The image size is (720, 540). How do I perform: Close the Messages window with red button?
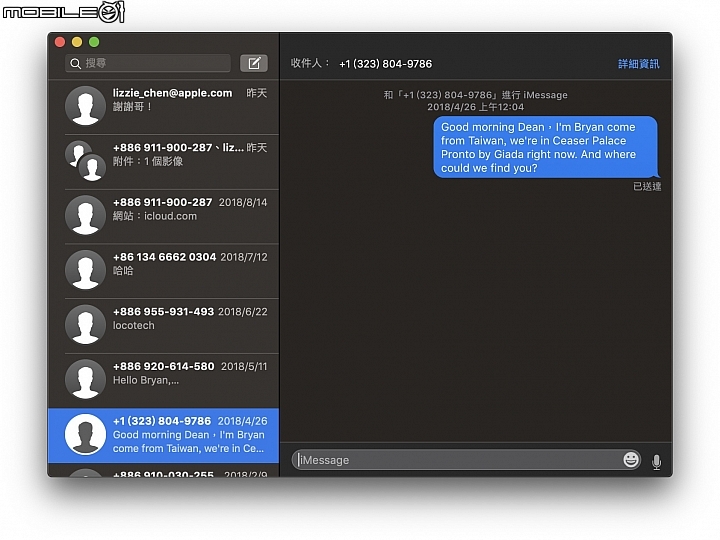pyautogui.click(x=60, y=42)
